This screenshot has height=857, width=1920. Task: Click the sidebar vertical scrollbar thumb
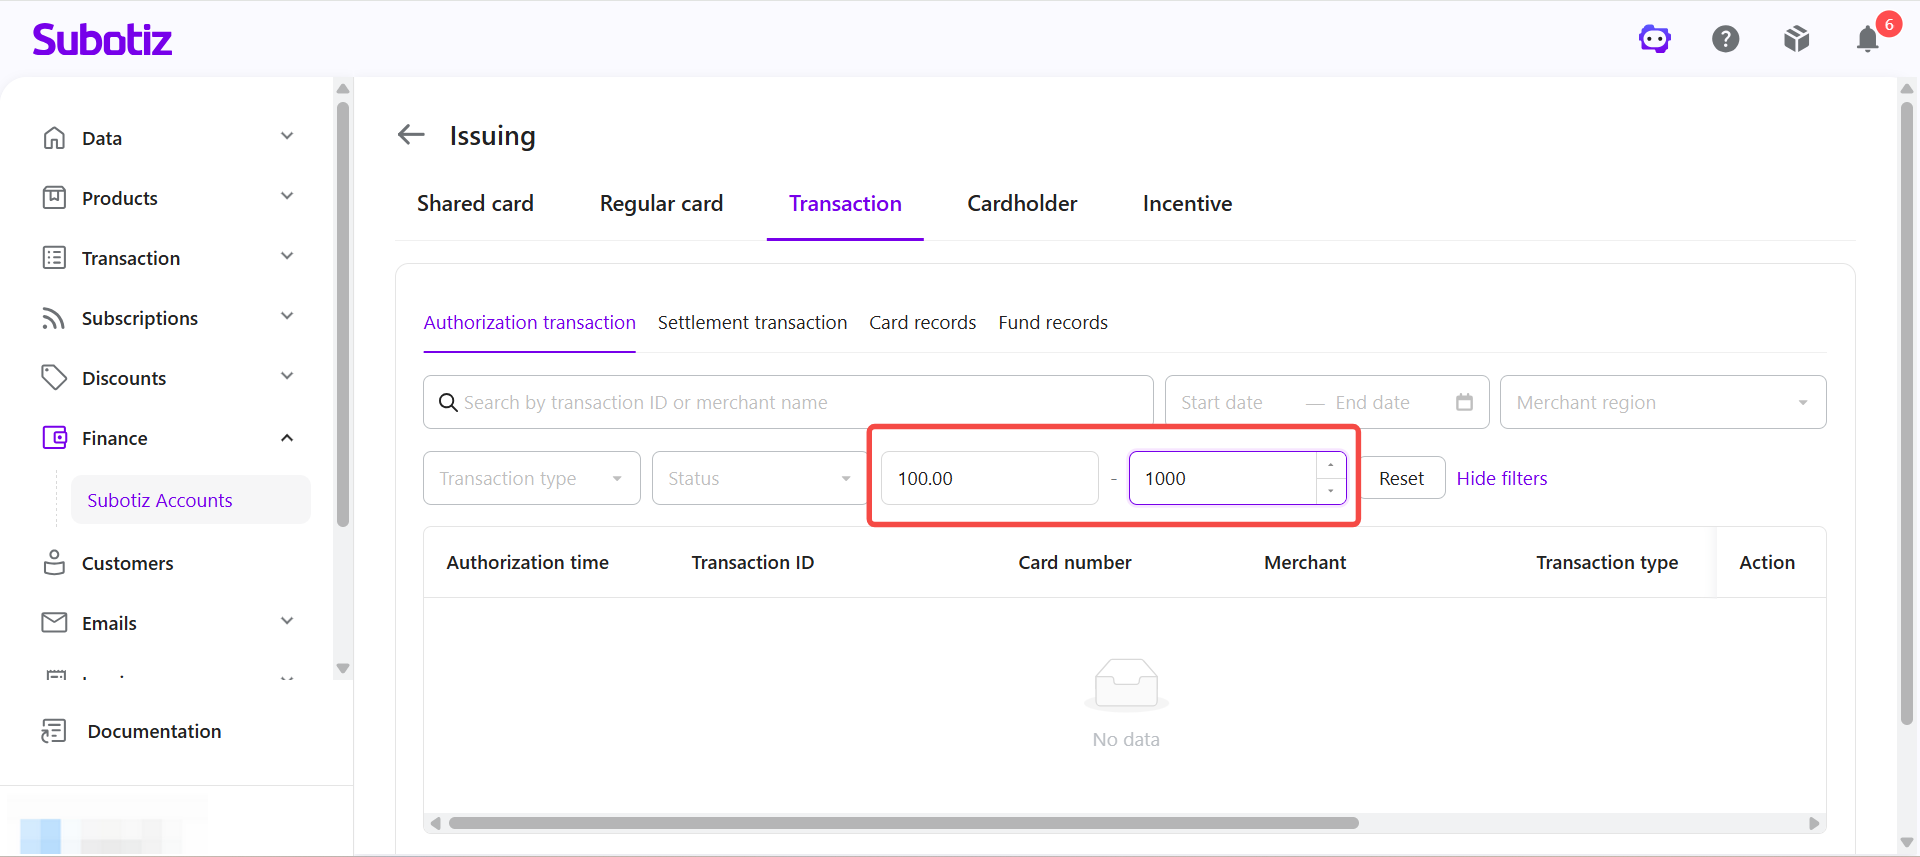pyautogui.click(x=343, y=314)
